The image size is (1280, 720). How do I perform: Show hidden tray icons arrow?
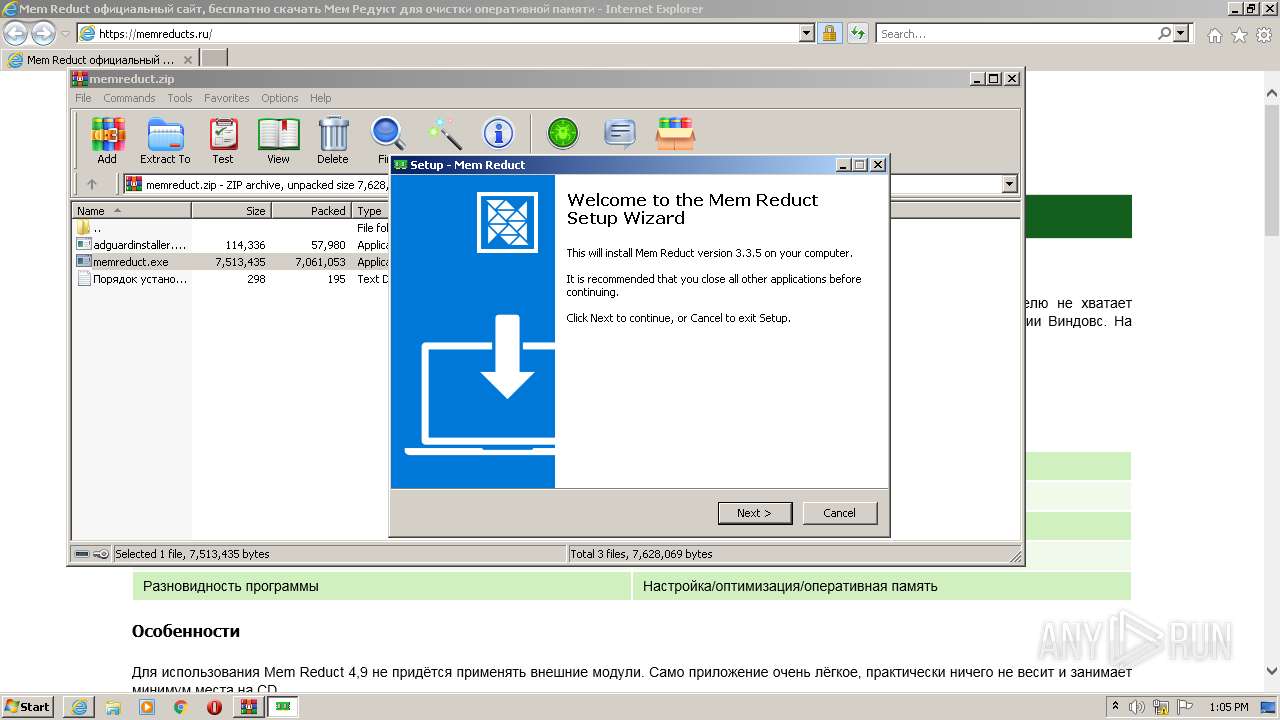pyautogui.click(x=1117, y=707)
